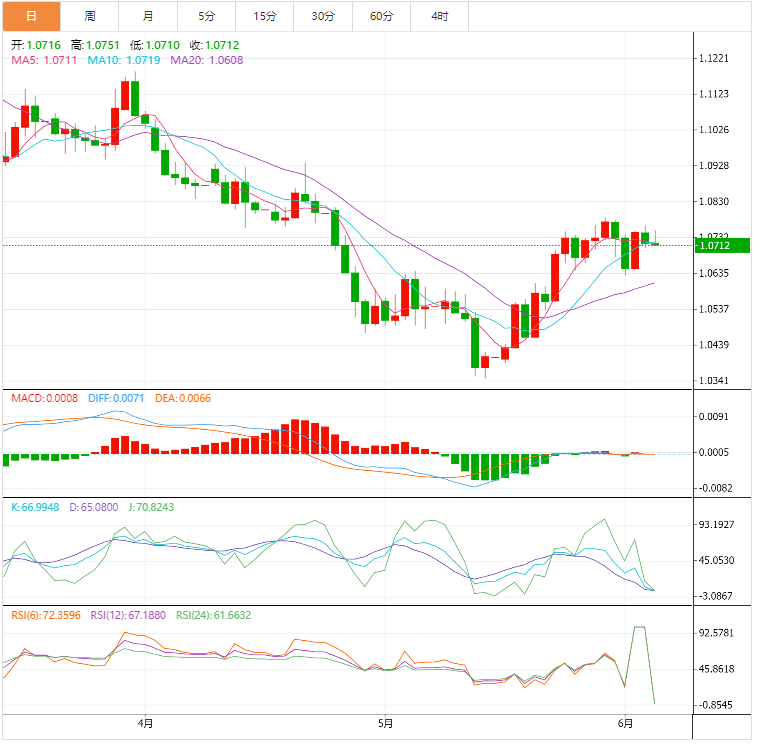Click the RSI(24) indicator label
This screenshot has width=760, height=746.
point(213,615)
